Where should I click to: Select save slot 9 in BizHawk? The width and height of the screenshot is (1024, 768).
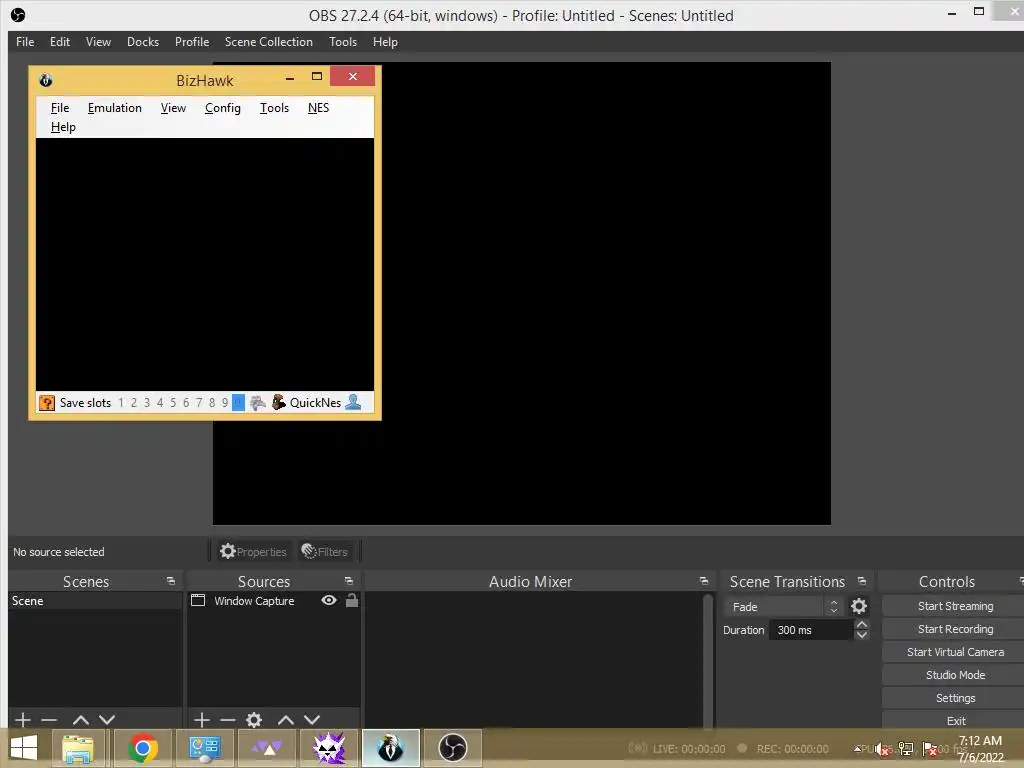225,402
